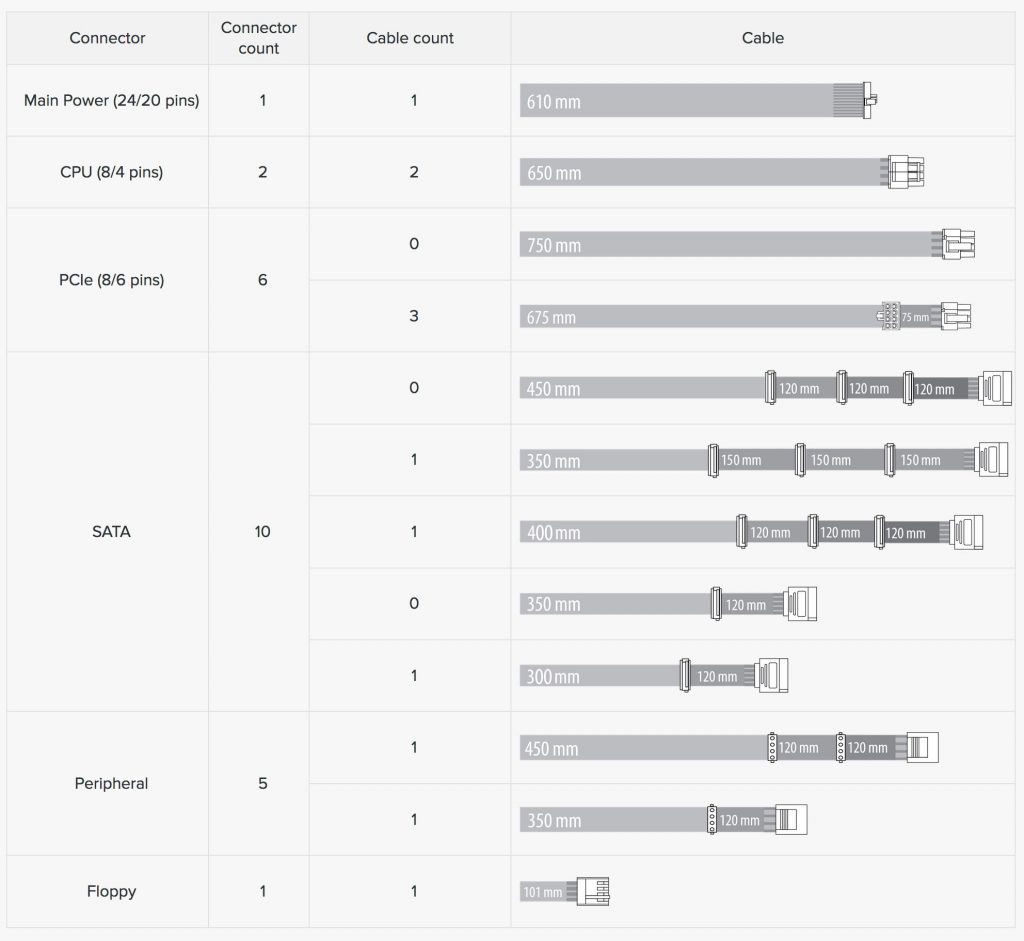
Task: Select the "Main Power (24/20 pins)" row label
Action: click(111, 101)
